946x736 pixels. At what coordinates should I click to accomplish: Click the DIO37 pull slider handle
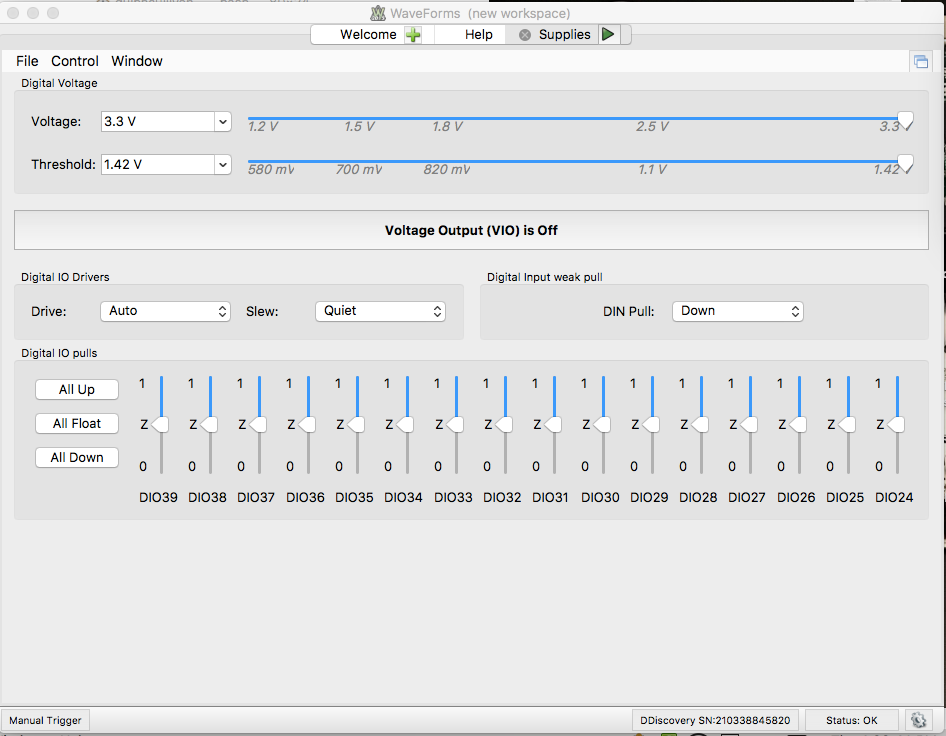tap(258, 425)
